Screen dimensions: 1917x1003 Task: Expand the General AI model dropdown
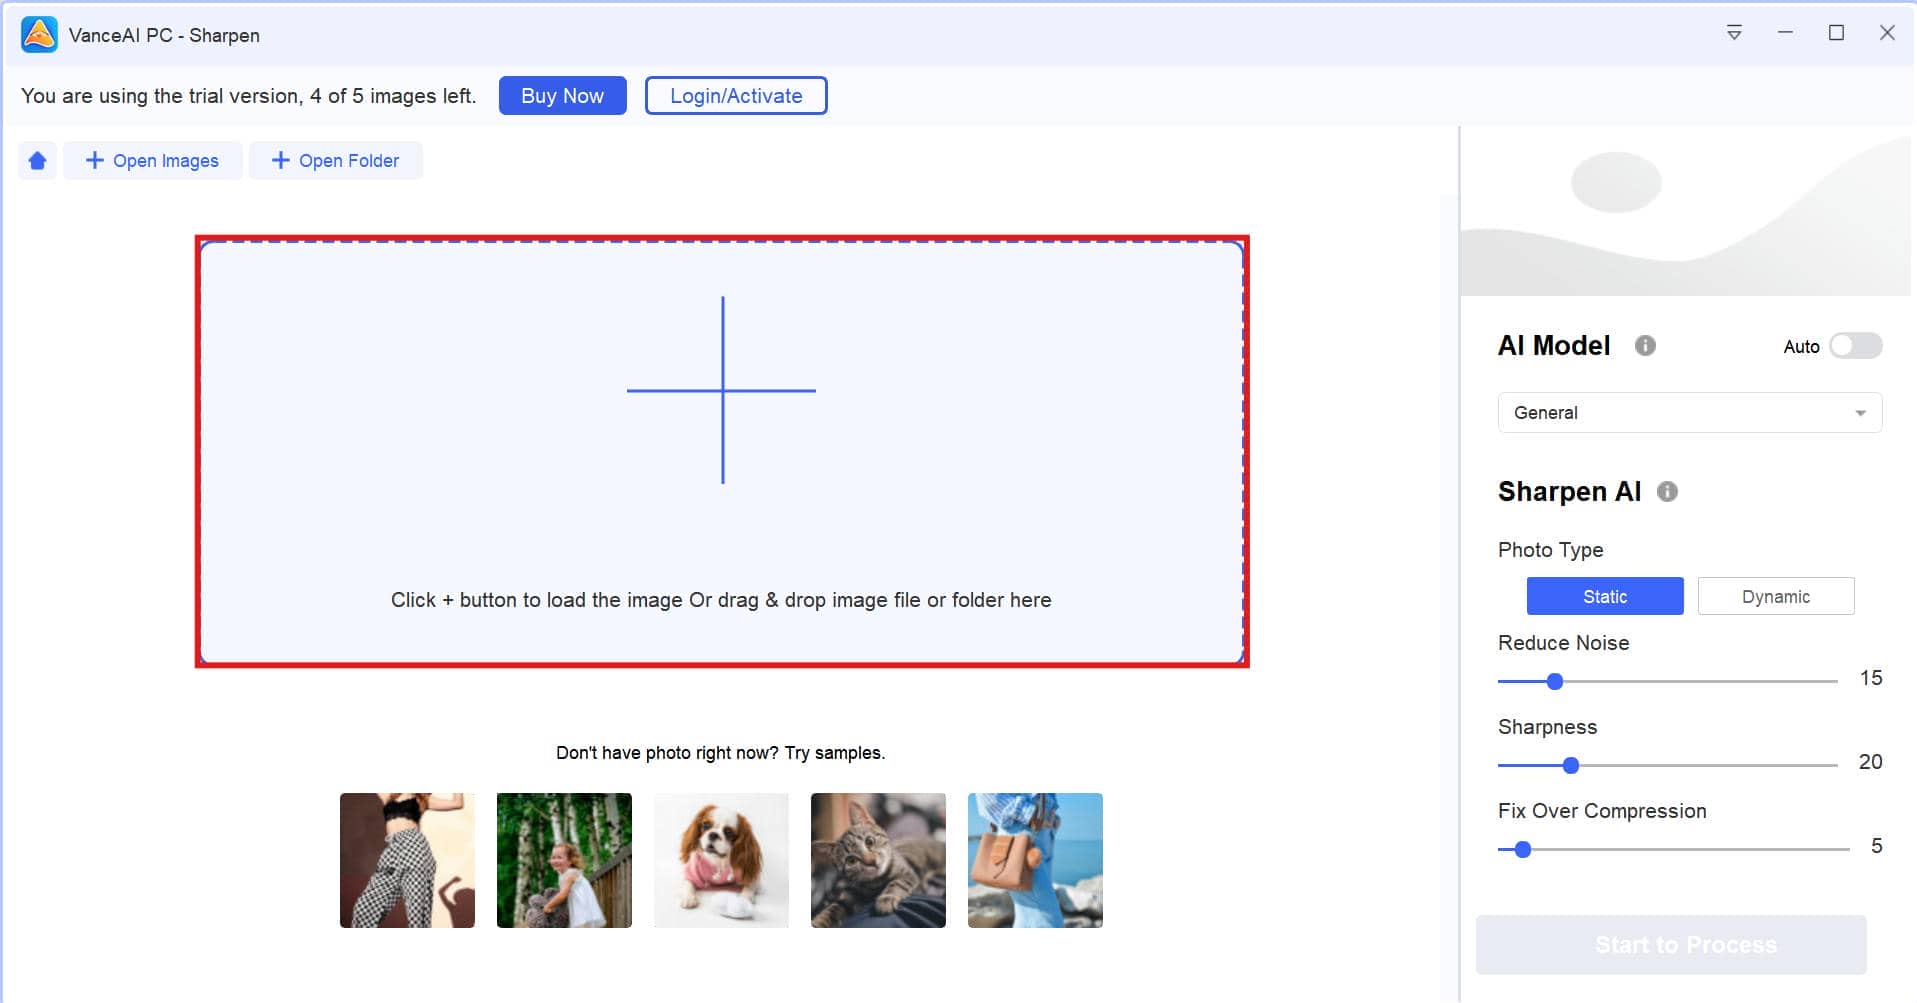[1690, 413]
